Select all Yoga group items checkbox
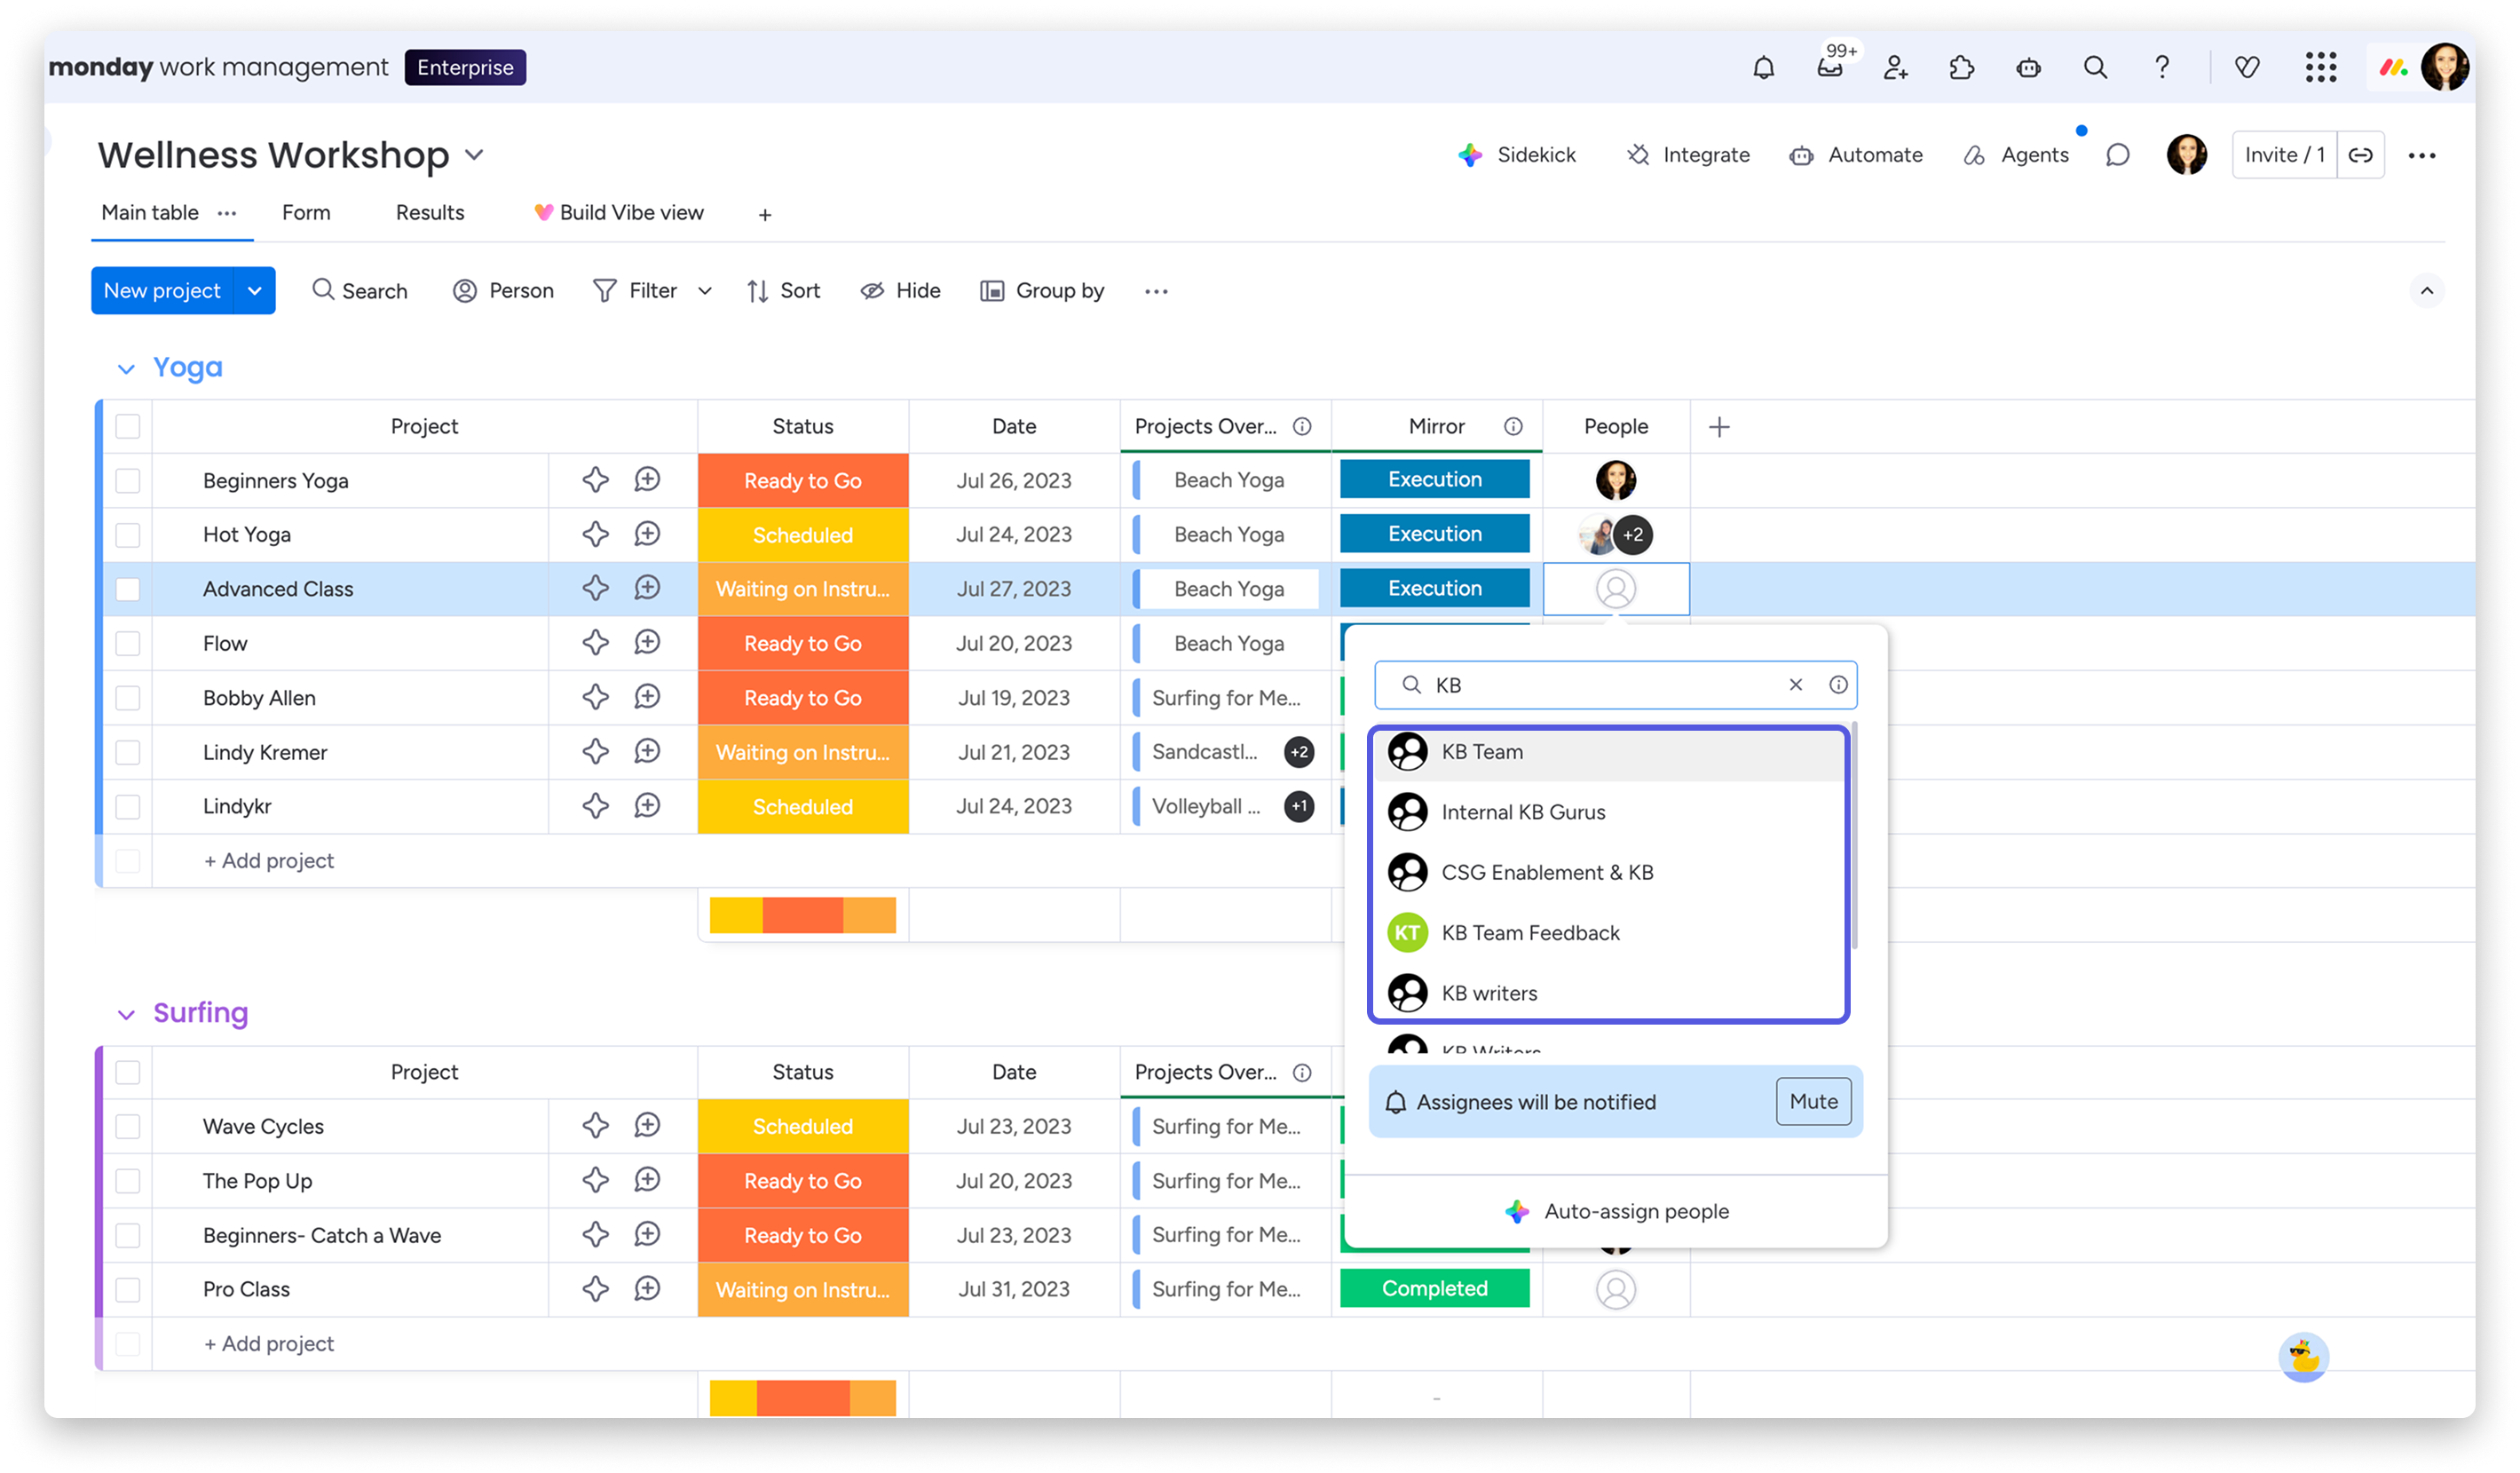 (128, 427)
